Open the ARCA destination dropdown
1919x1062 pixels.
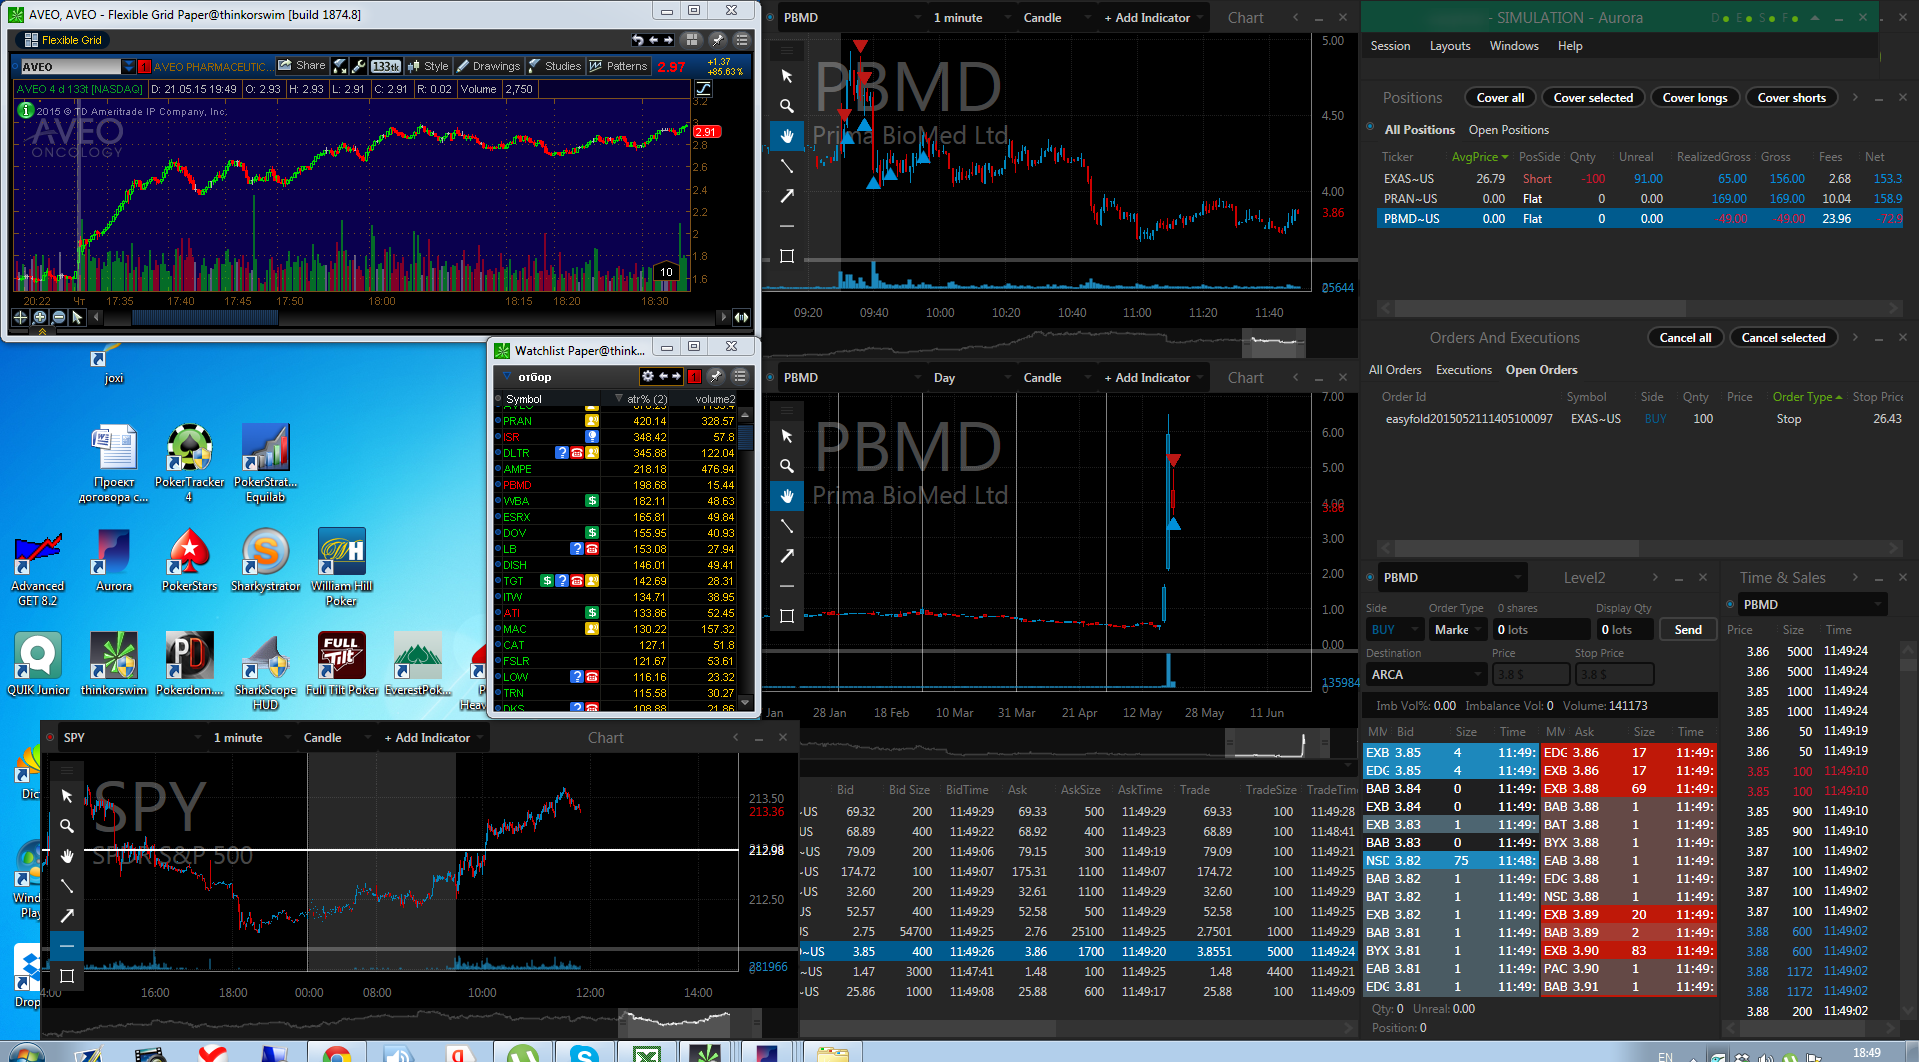pyautogui.click(x=1426, y=674)
